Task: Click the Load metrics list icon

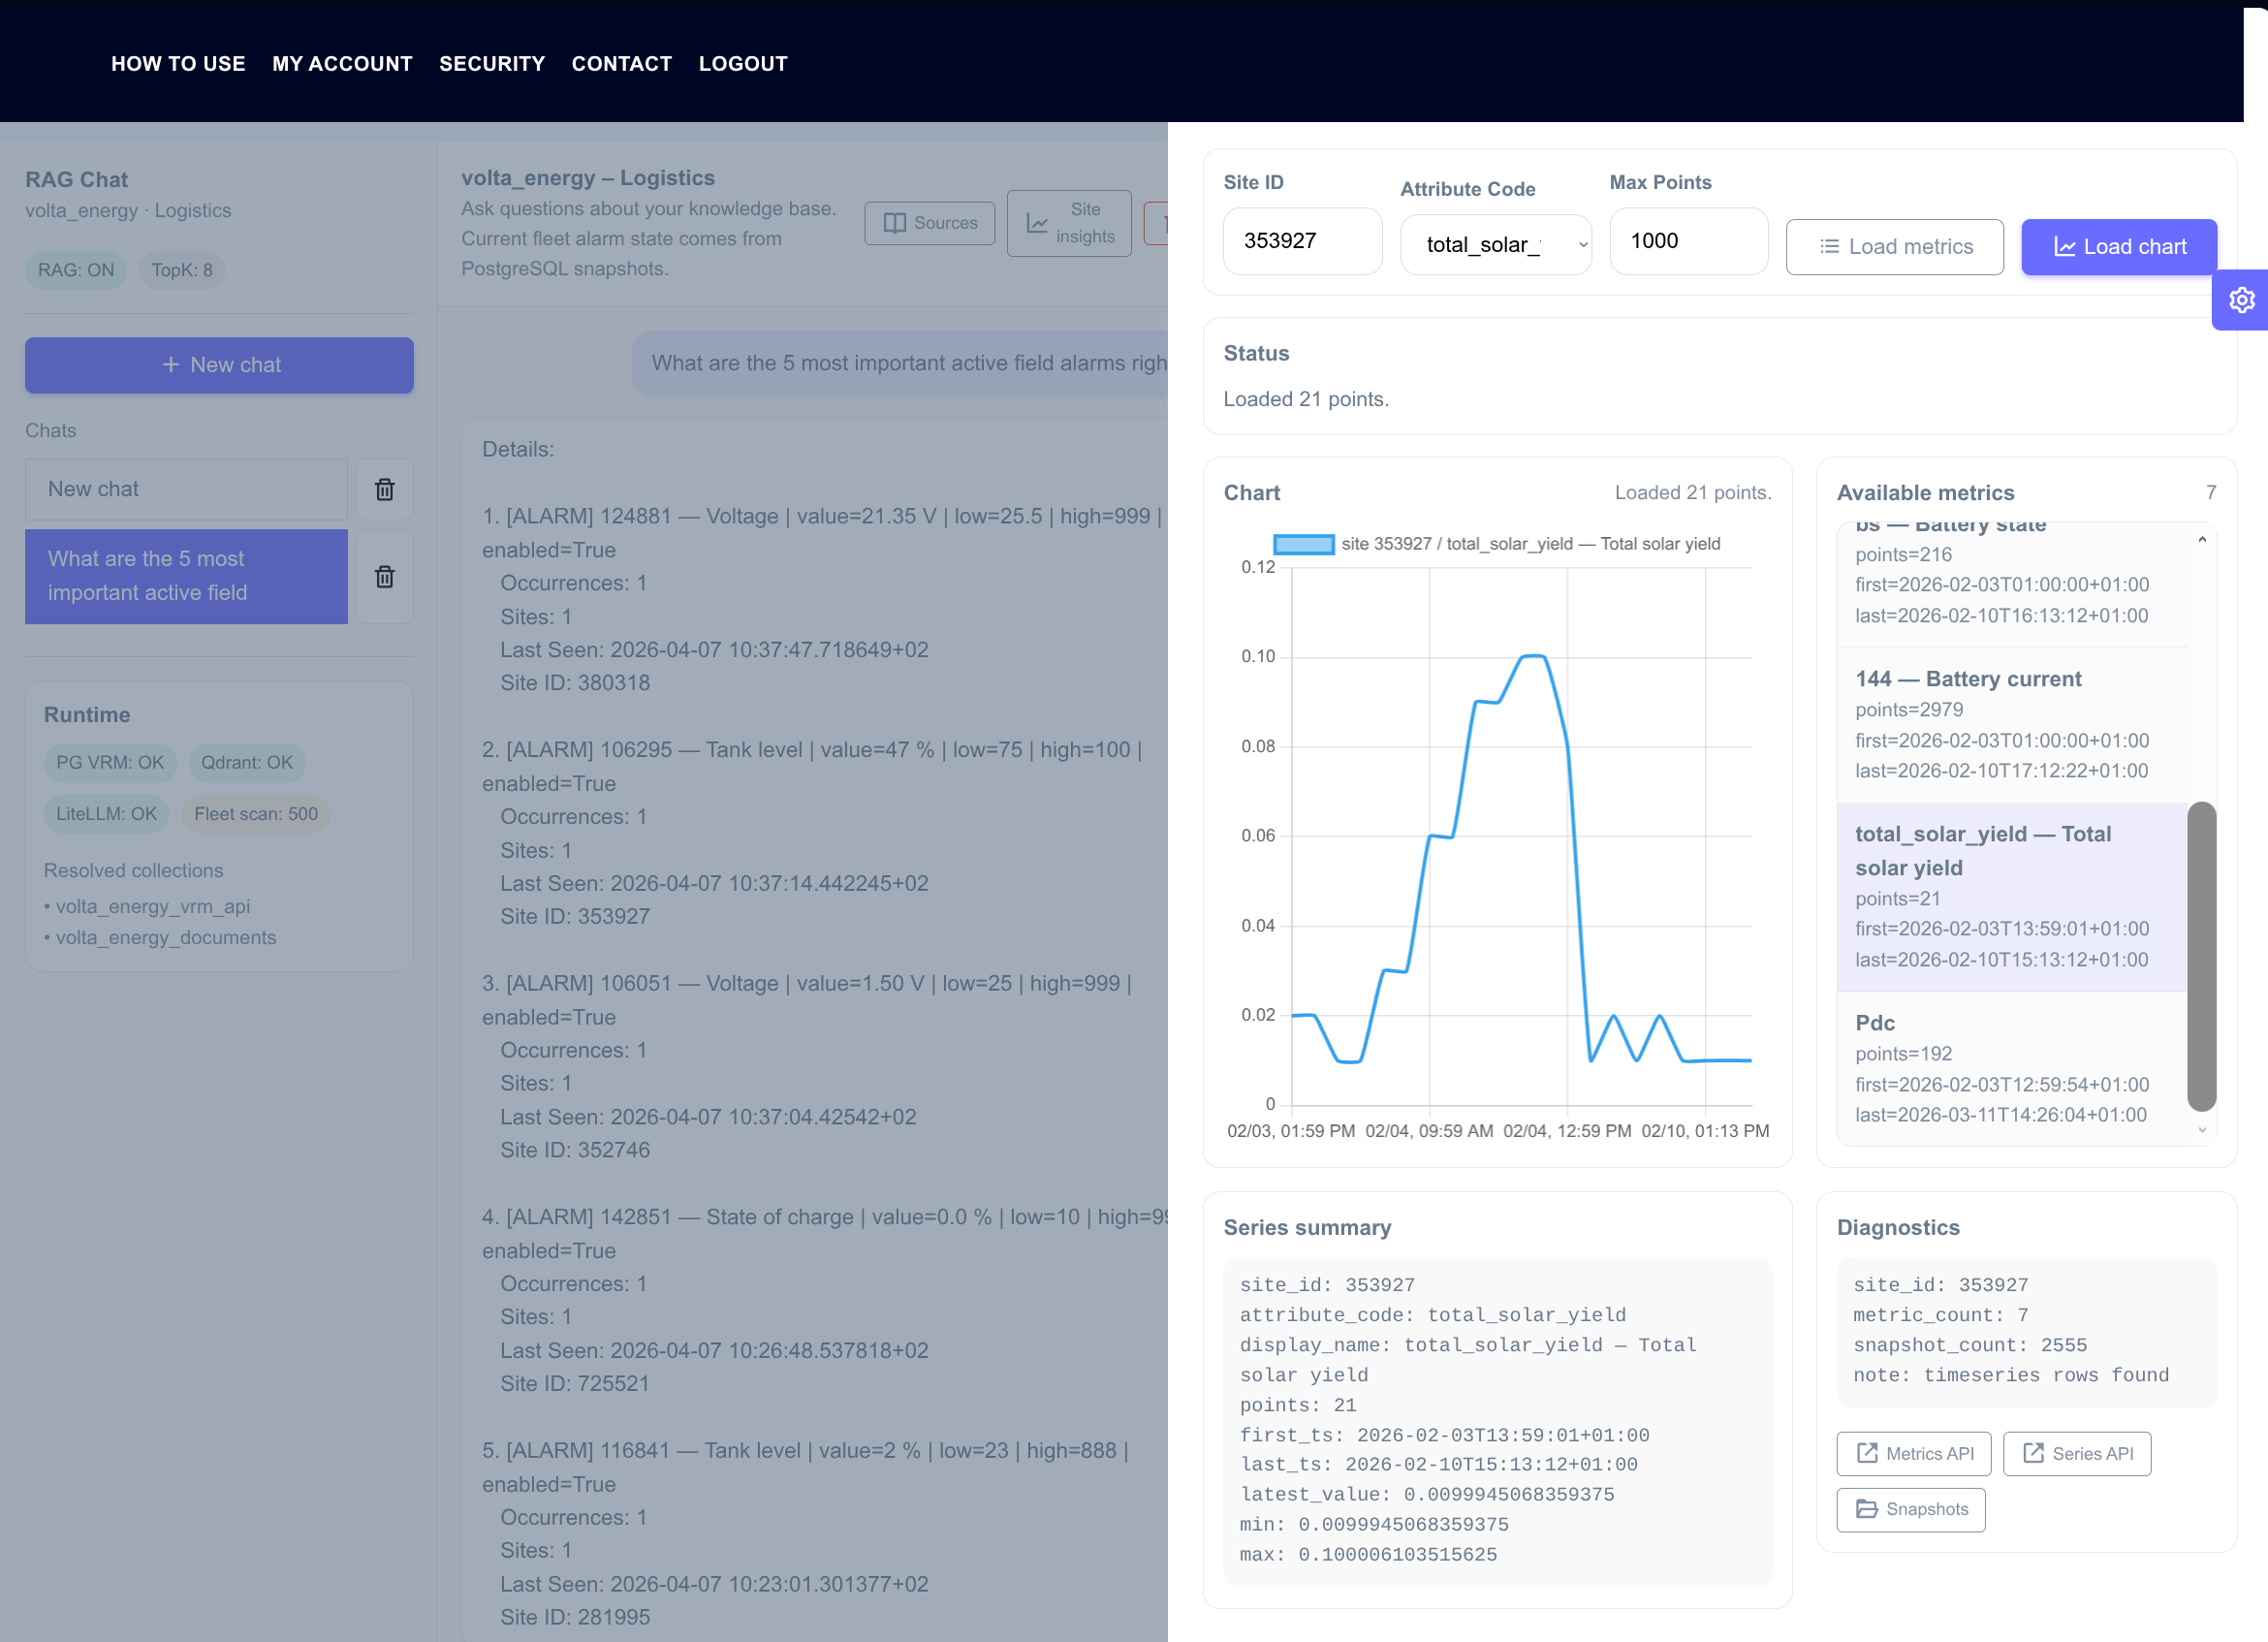Action: pyautogui.click(x=1830, y=246)
